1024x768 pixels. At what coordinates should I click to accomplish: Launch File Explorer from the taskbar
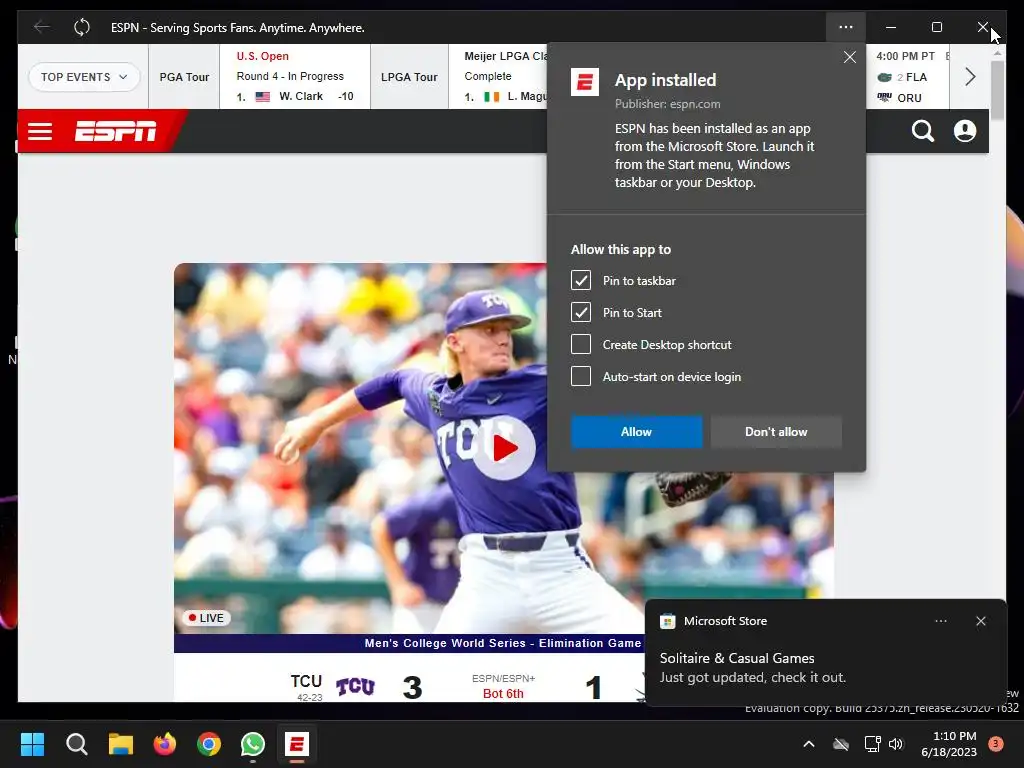pos(121,744)
